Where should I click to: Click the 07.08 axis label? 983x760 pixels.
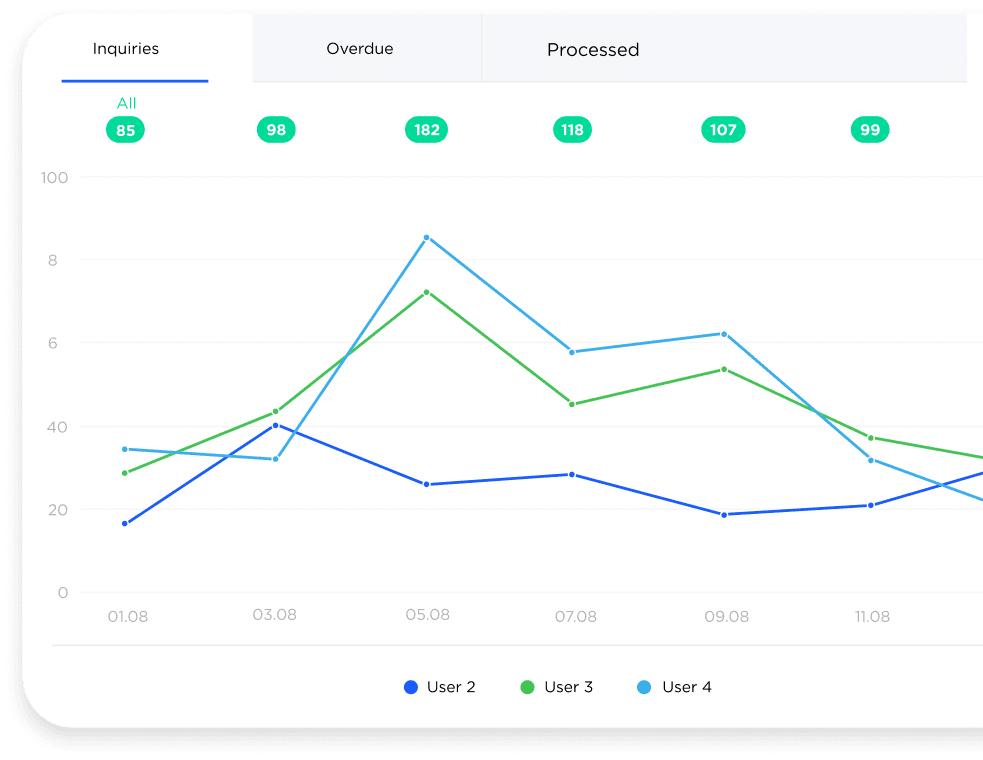point(575,617)
